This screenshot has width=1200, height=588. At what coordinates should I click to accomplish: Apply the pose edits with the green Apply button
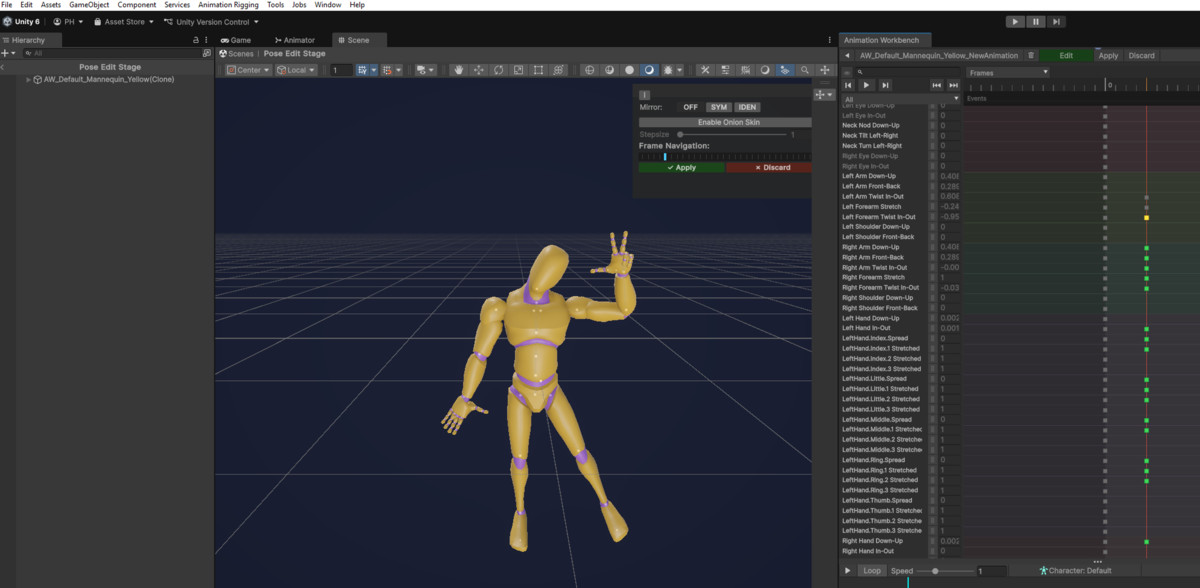point(682,167)
